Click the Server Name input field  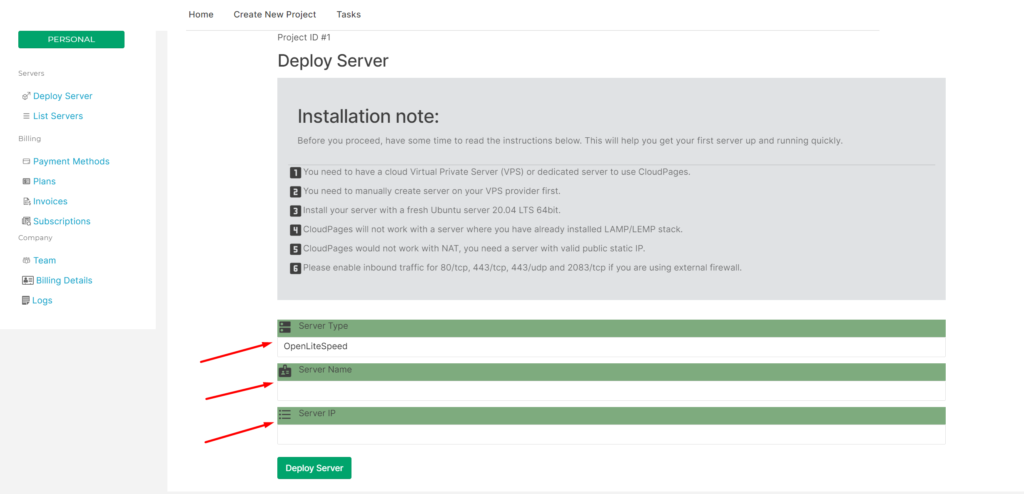tap(611, 391)
